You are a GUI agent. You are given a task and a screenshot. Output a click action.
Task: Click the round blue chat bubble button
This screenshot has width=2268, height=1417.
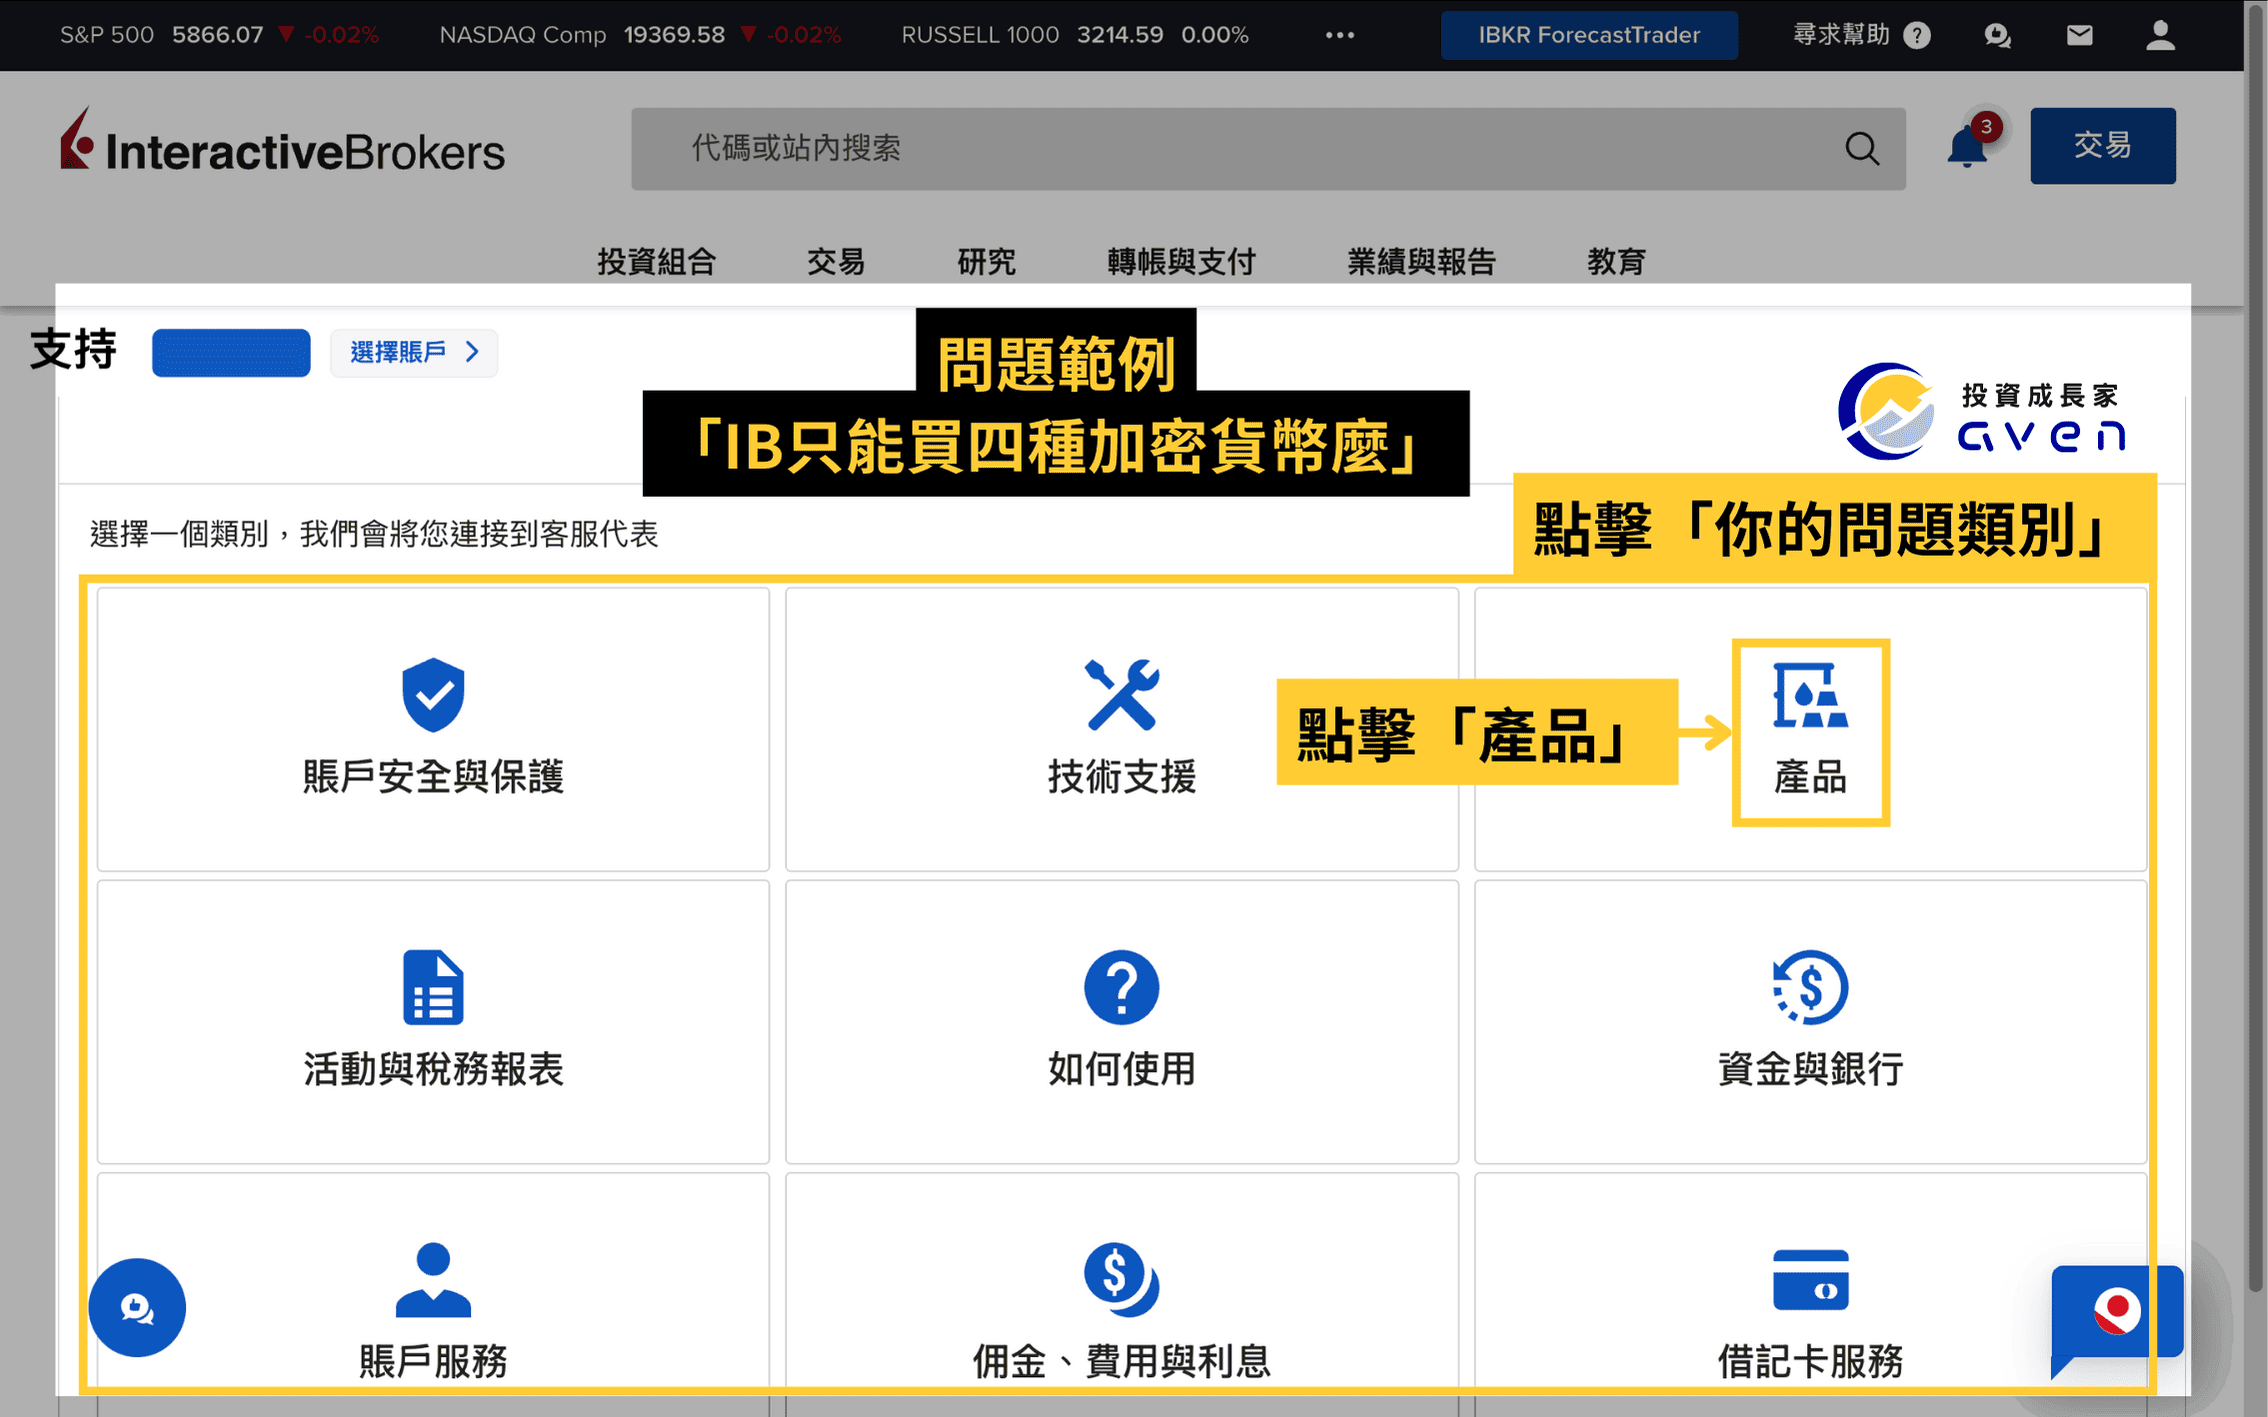pyautogui.click(x=137, y=1307)
